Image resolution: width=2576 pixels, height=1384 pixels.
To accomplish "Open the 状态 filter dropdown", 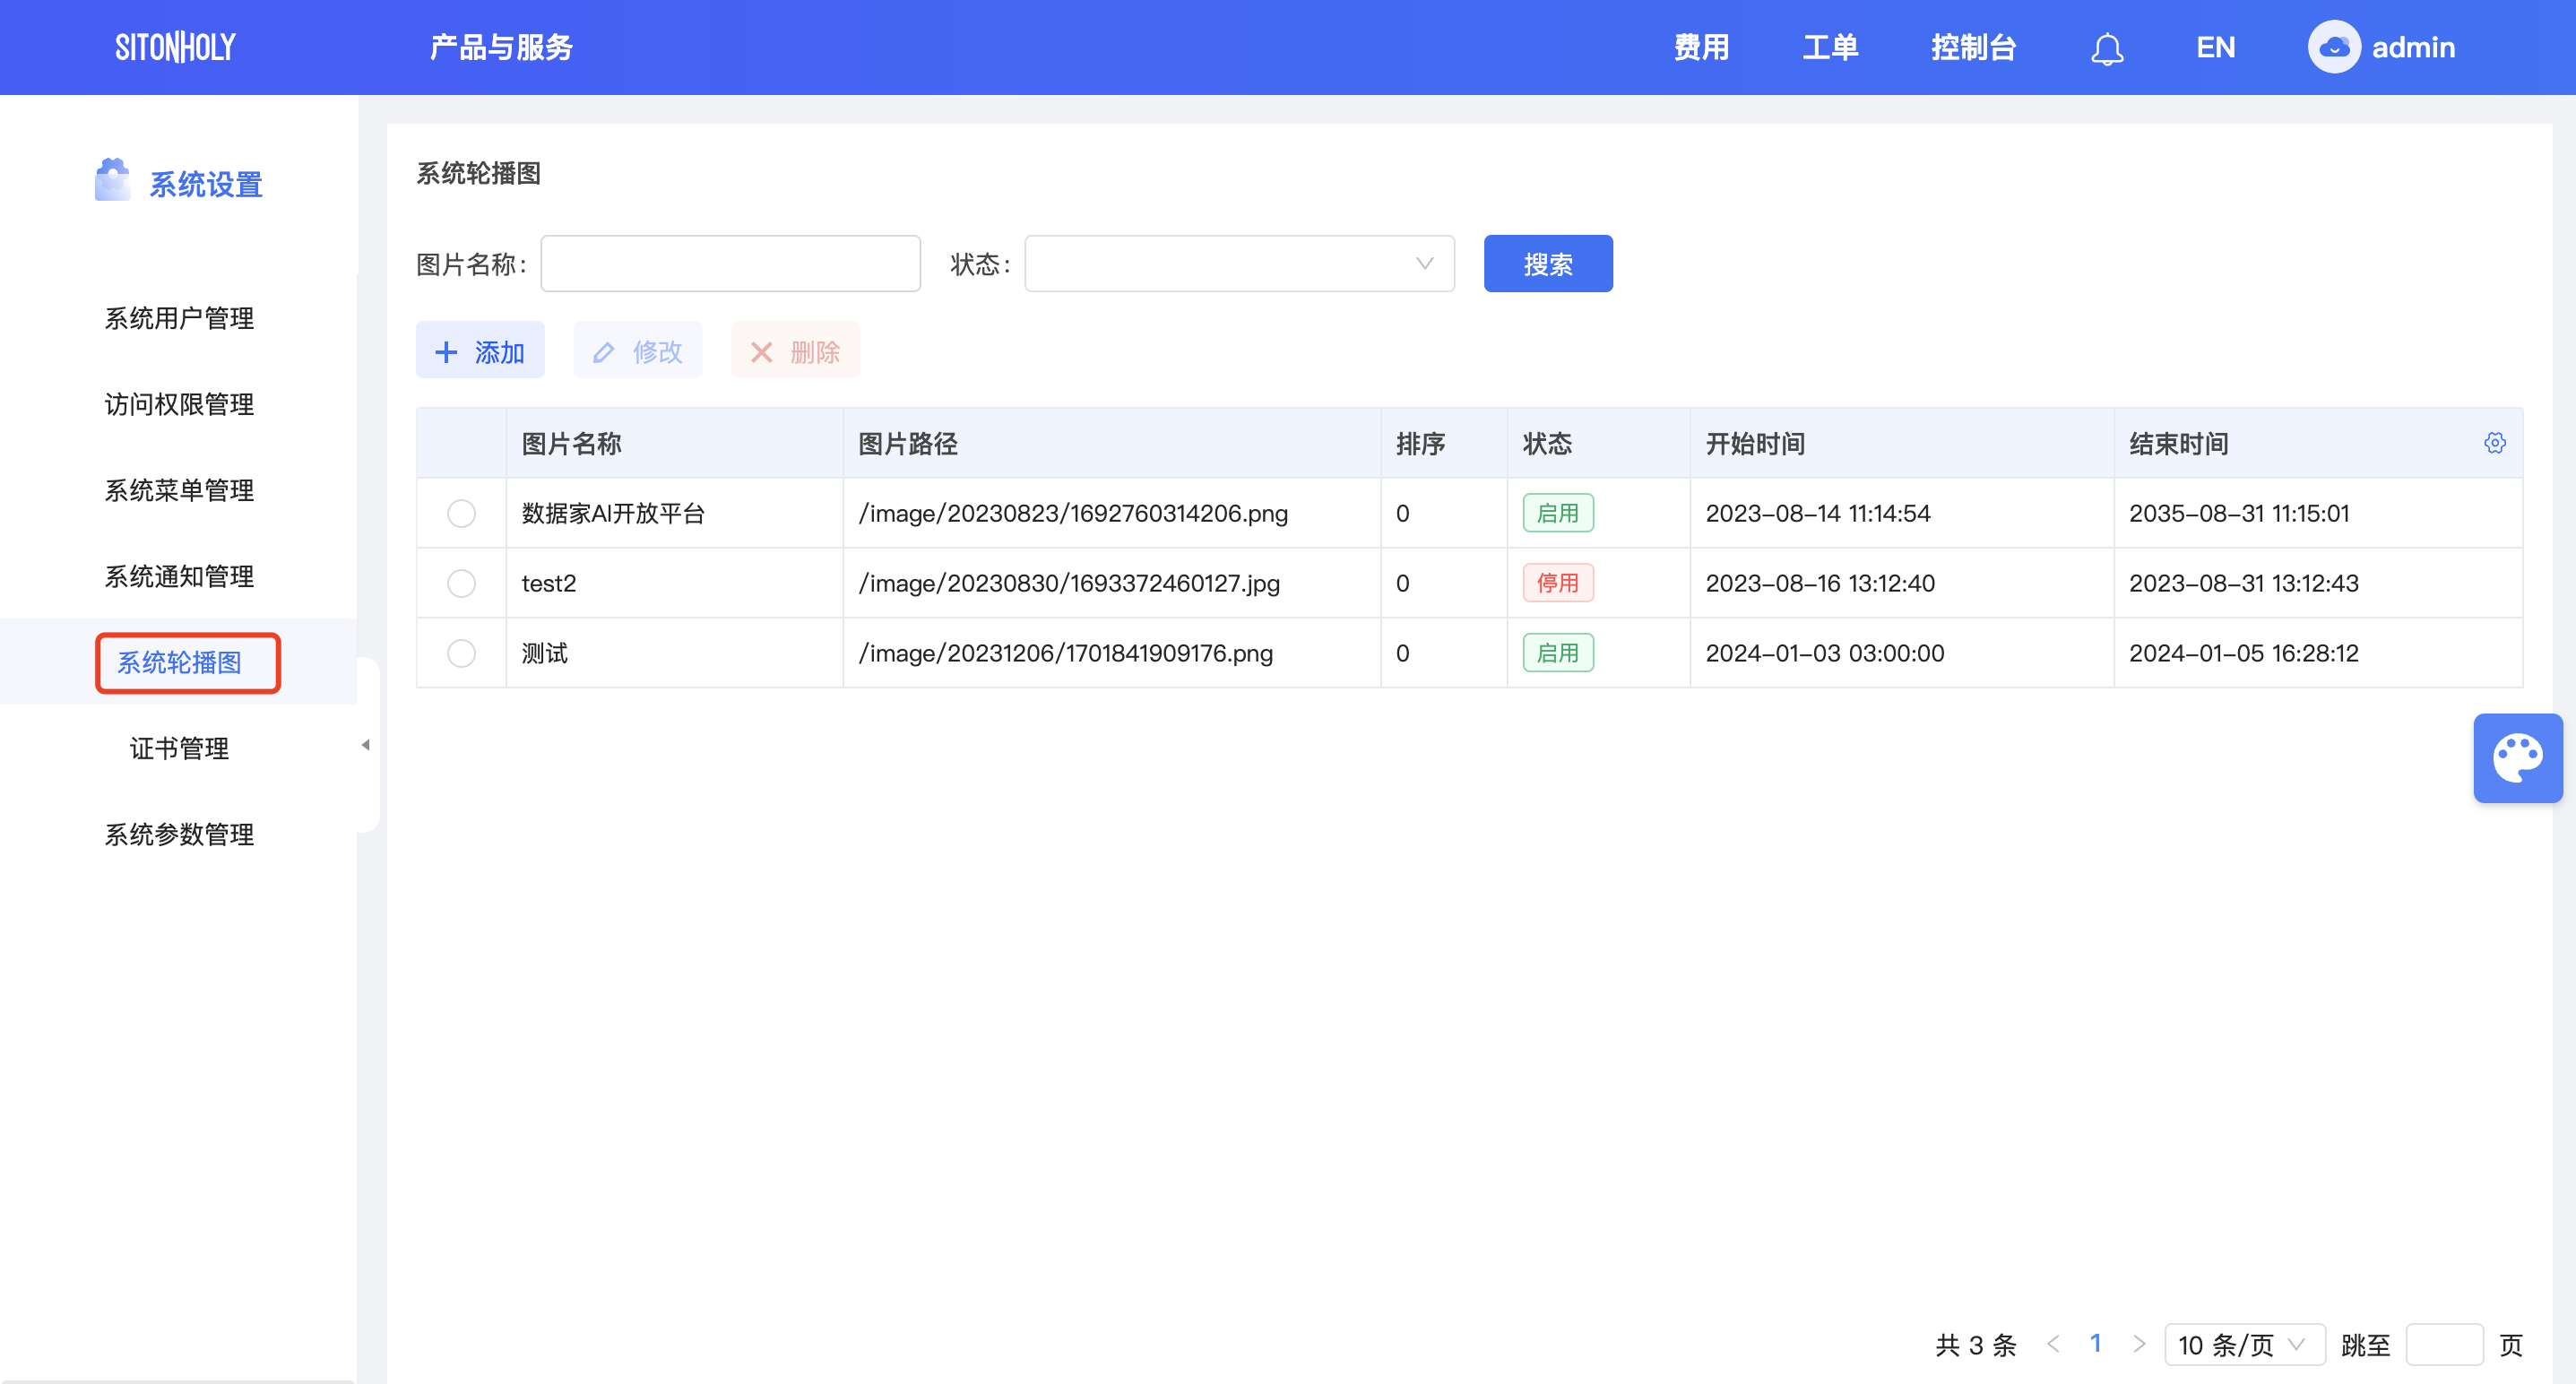I will click(1239, 264).
